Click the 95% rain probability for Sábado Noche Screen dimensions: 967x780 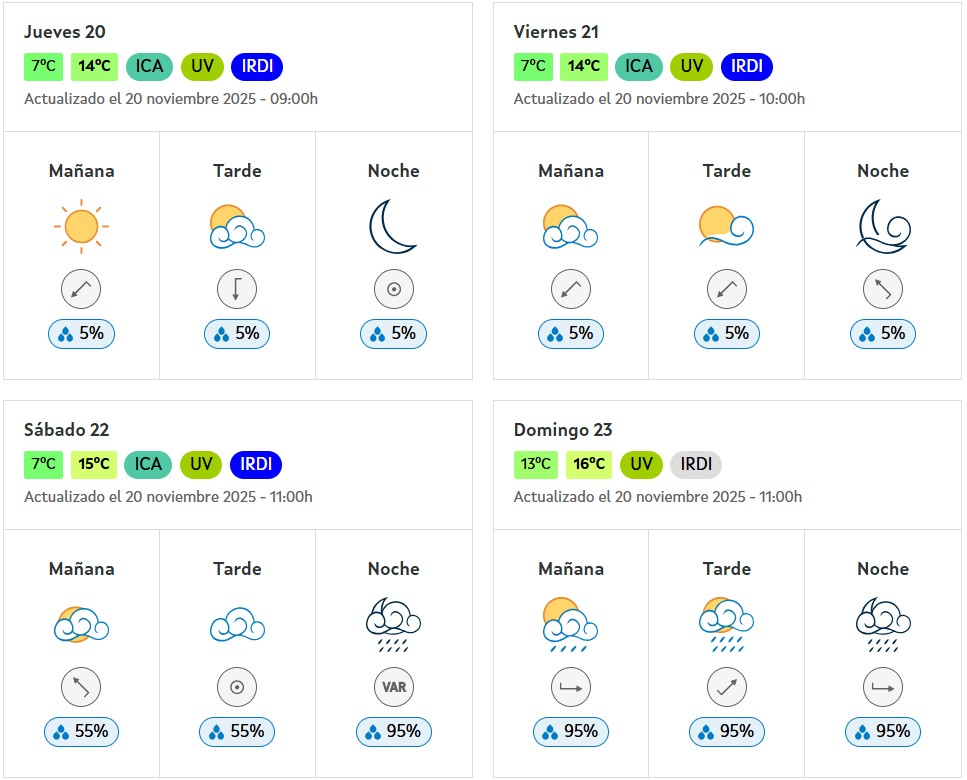pyautogui.click(x=393, y=732)
